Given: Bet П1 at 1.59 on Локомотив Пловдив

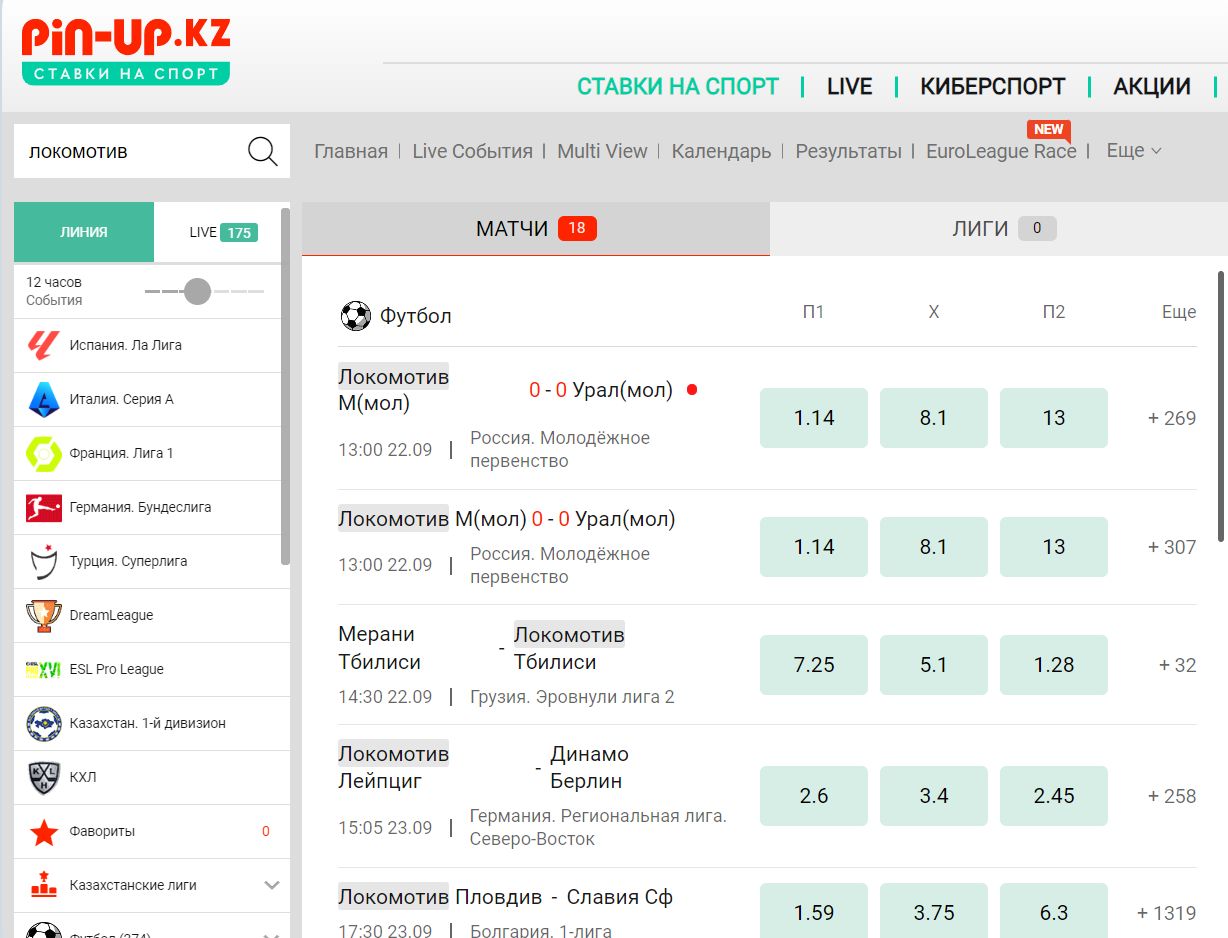Looking at the screenshot, I should tap(814, 911).
